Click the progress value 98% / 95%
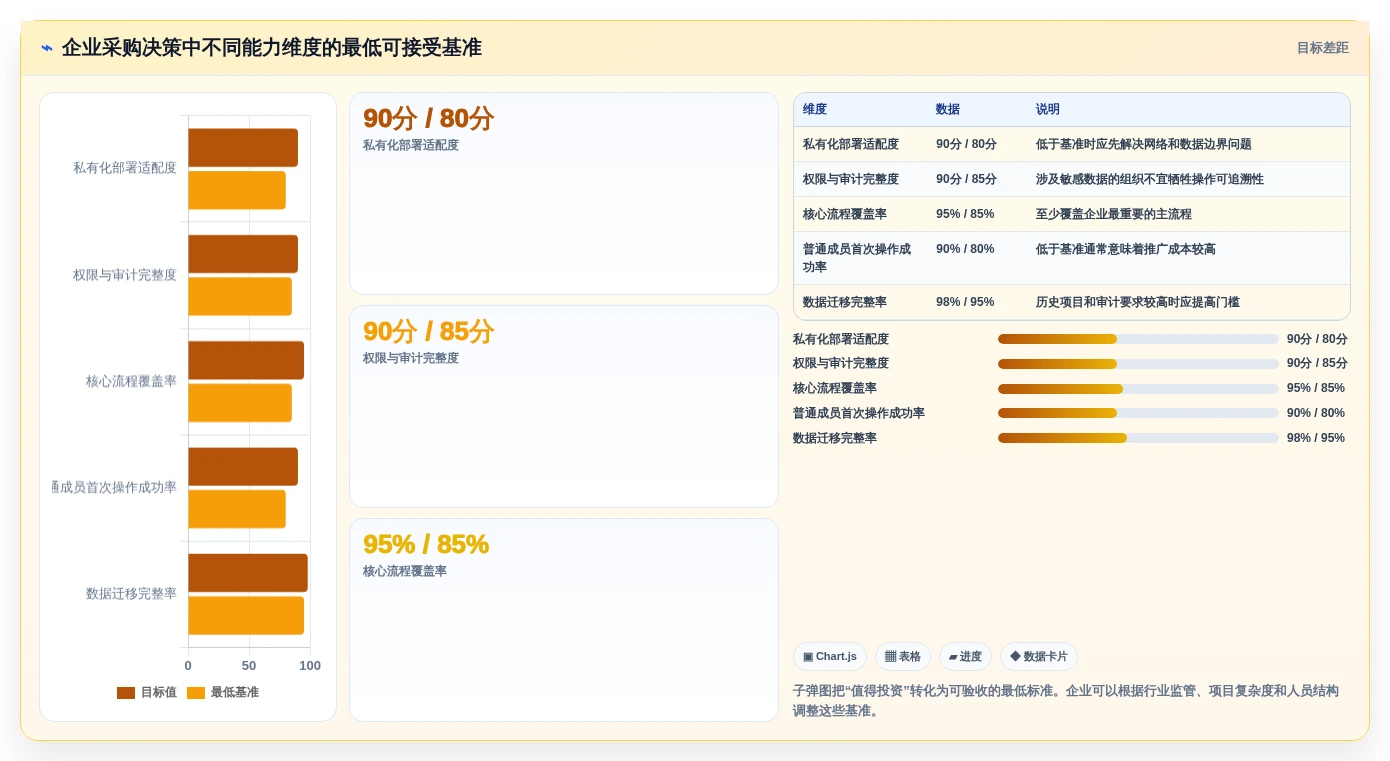Screen dimensions: 1390x761 pos(1316,438)
